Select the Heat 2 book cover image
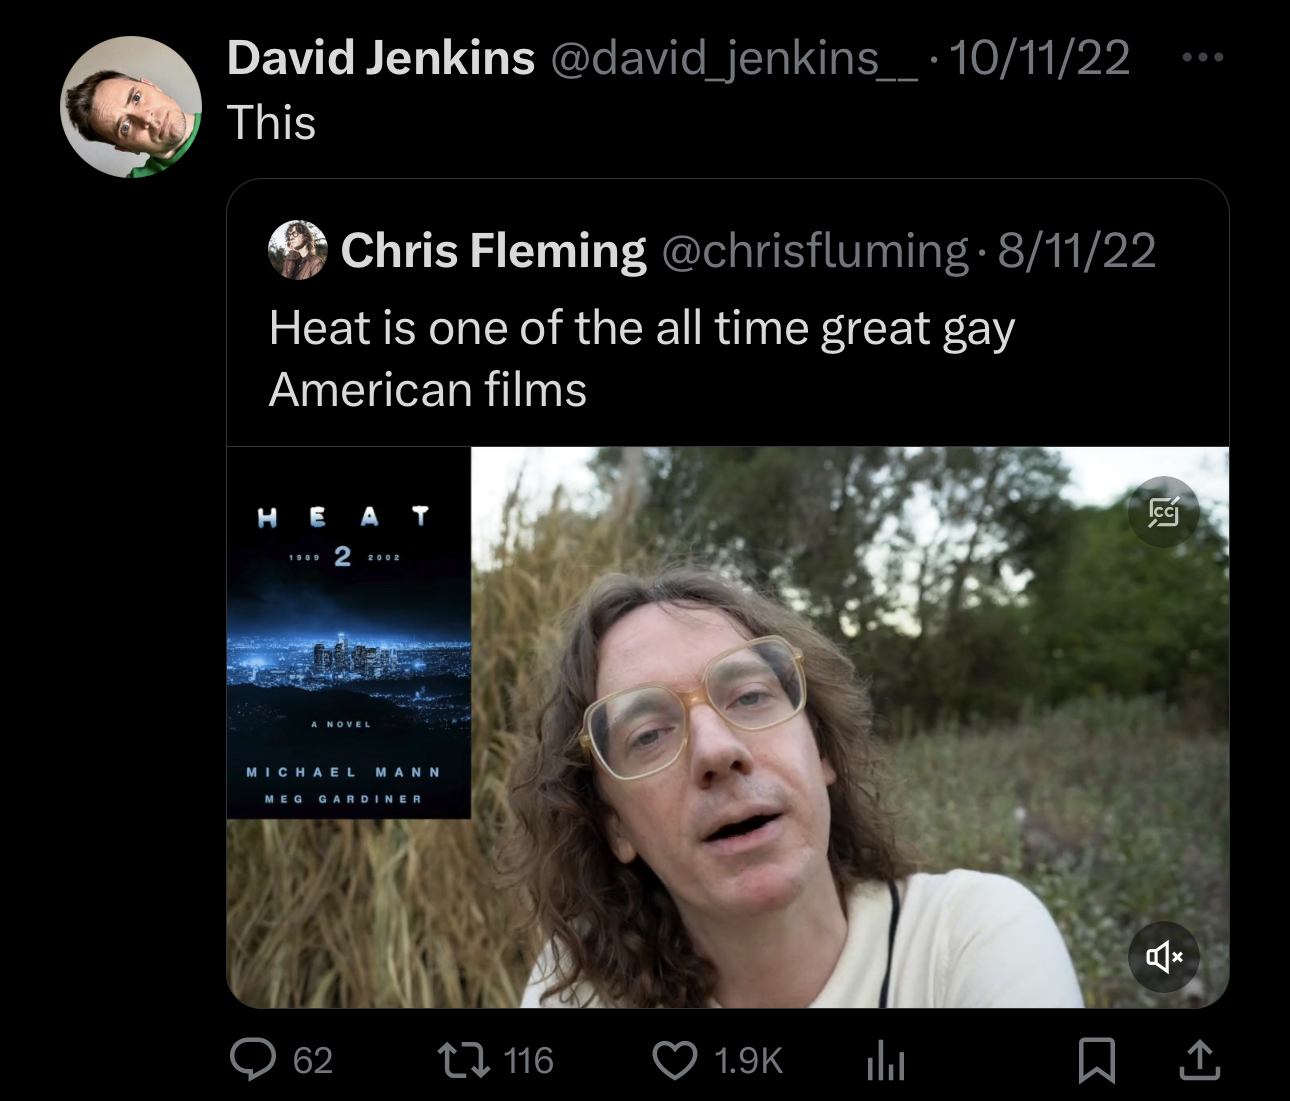This screenshot has width=1290, height=1101. pos(349,633)
